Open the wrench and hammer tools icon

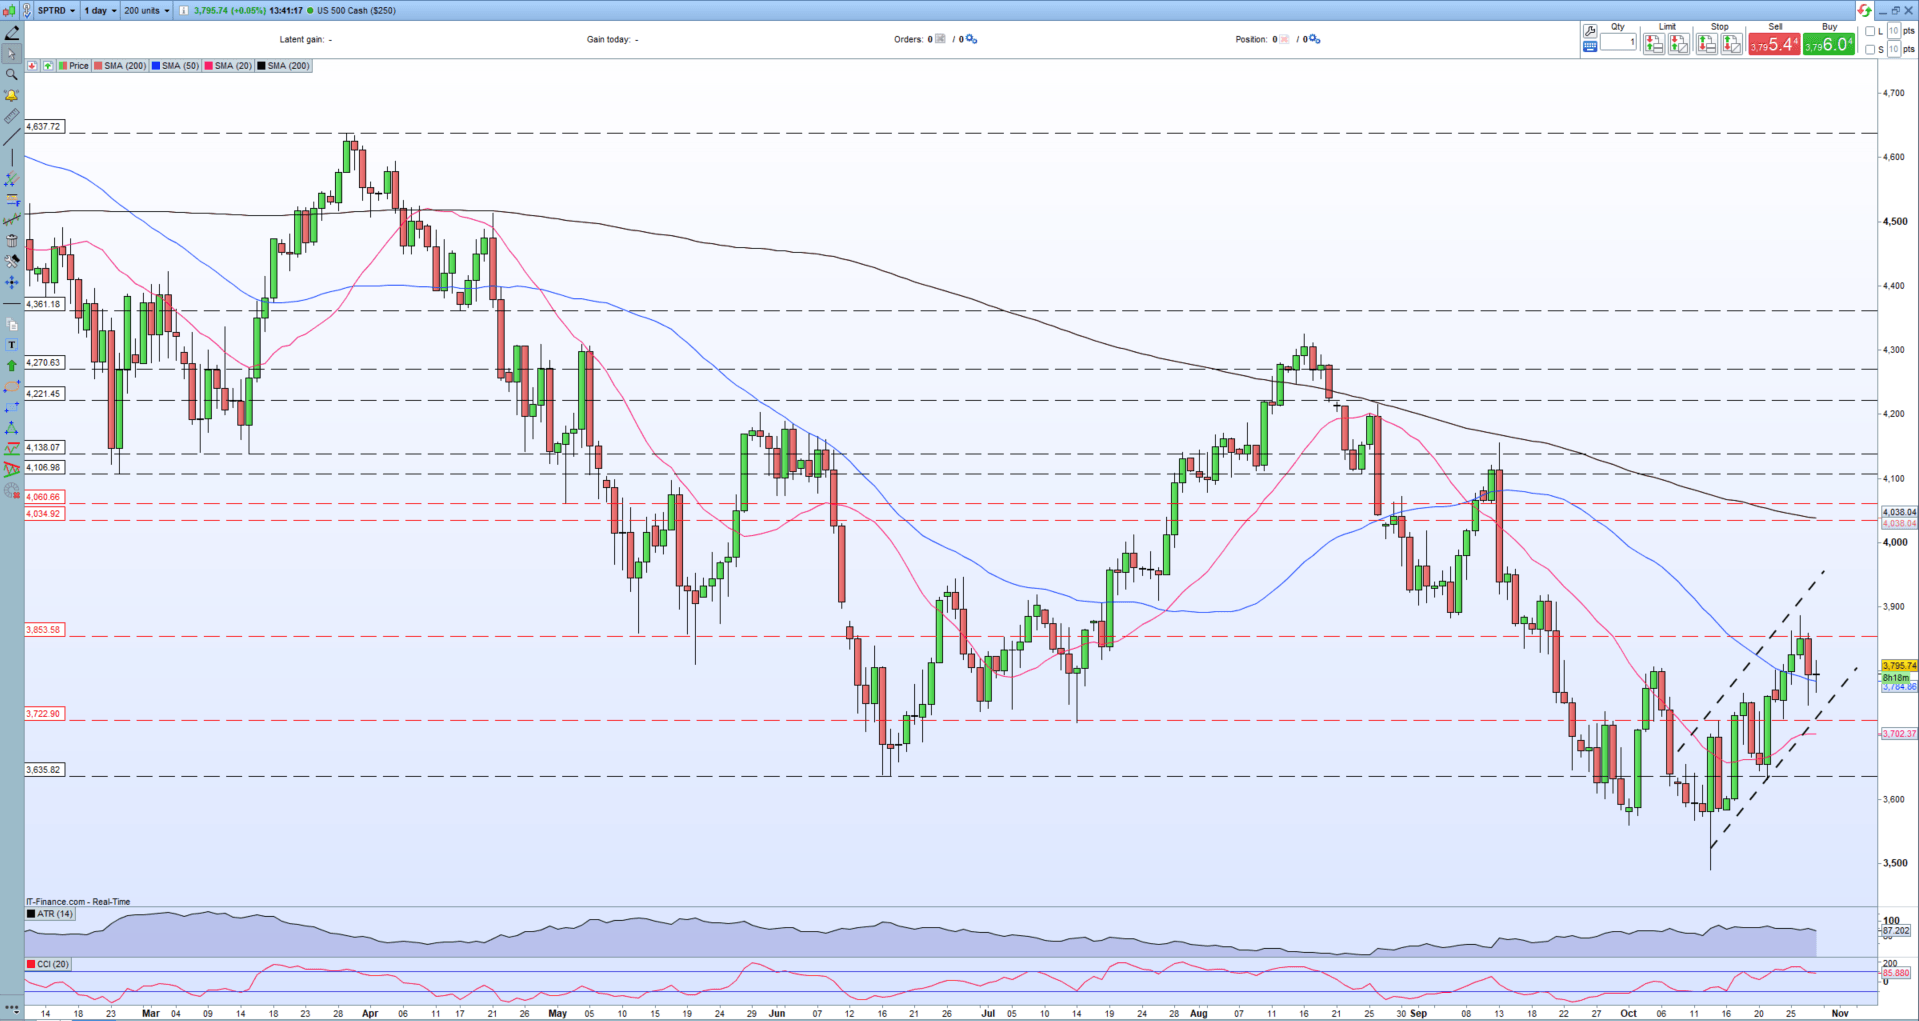pyautogui.click(x=12, y=262)
